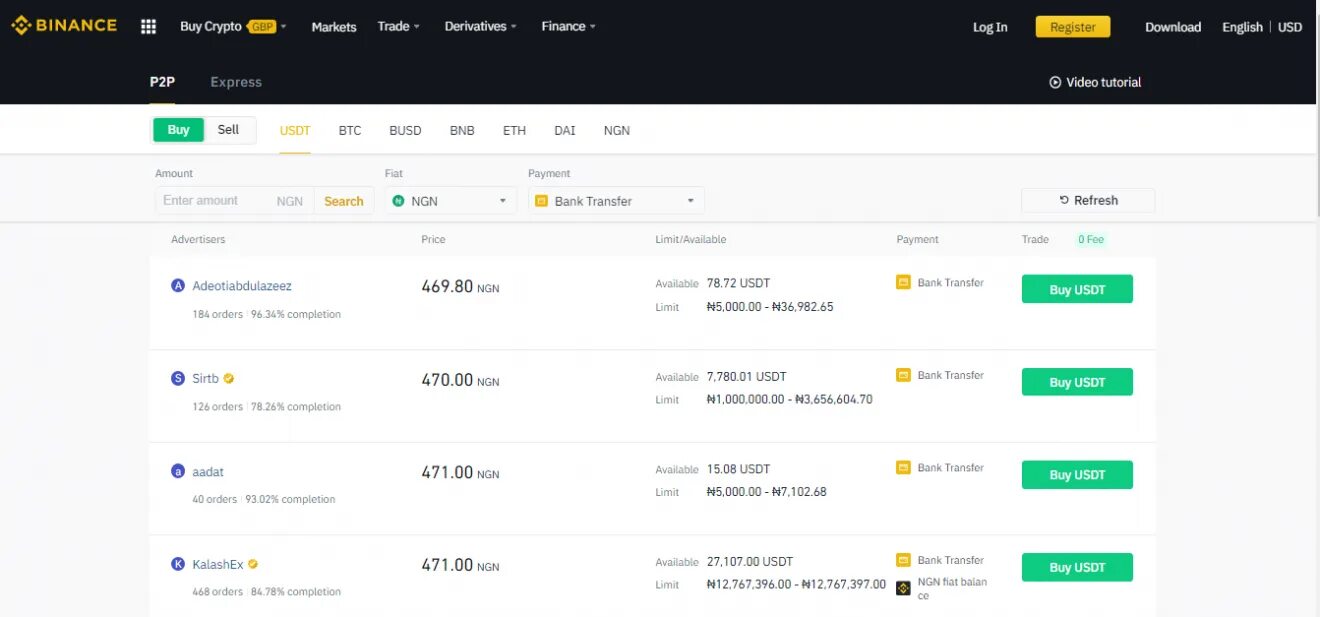Click the 0 Fee badge
Image resolution: width=1320 pixels, height=617 pixels.
(1091, 240)
